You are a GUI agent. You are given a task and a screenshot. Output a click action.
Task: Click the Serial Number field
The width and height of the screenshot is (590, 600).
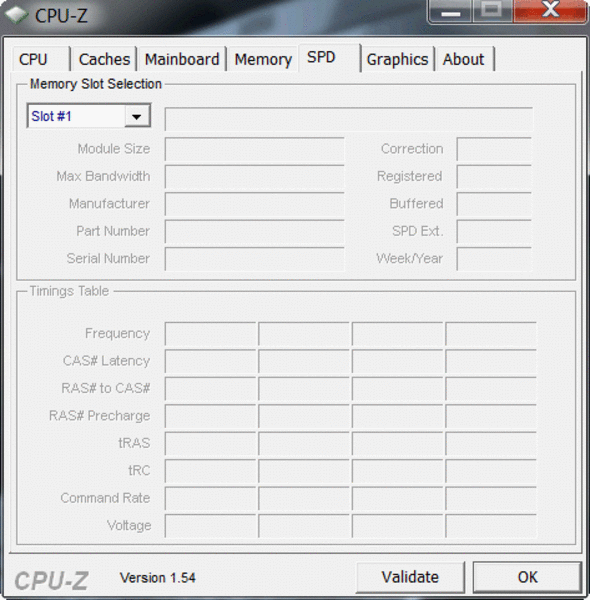coord(254,259)
